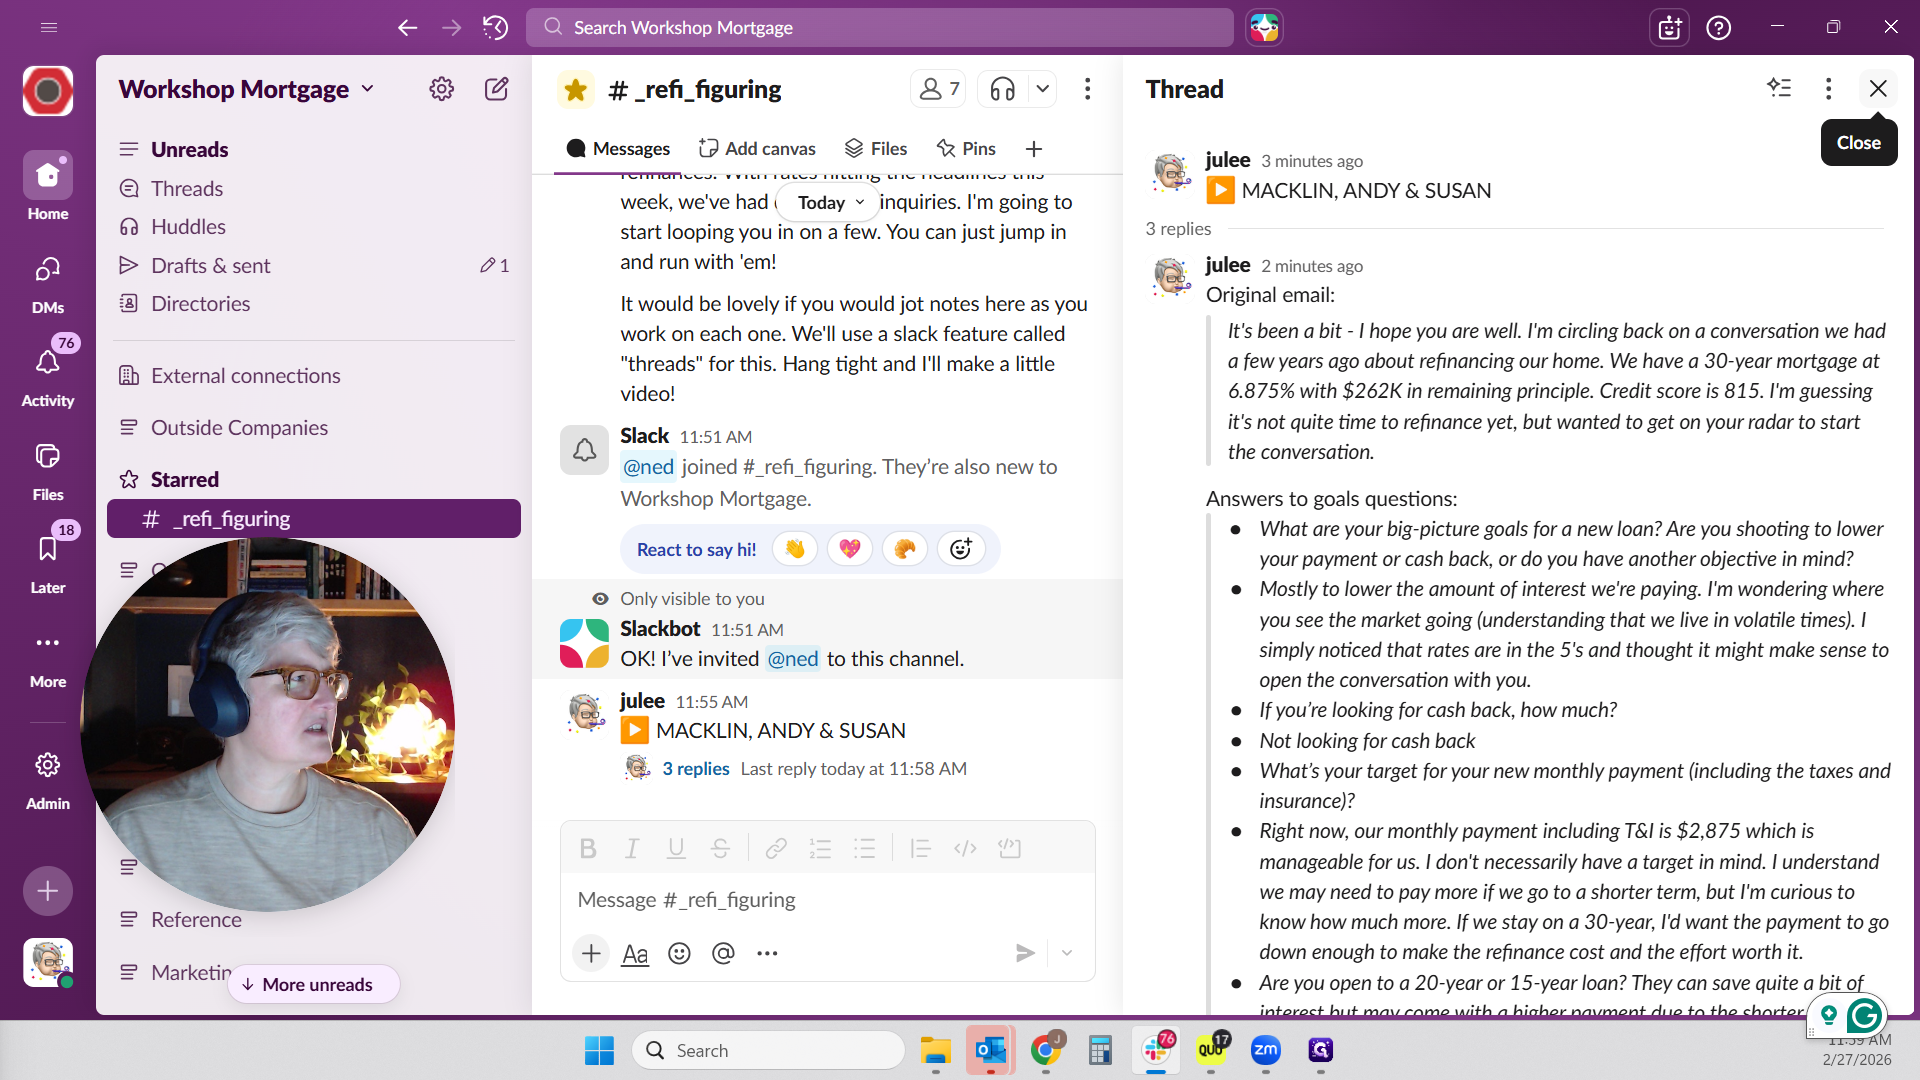Add wave emoji reaction
The height and width of the screenshot is (1080, 1920).
pyautogui.click(x=795, y=549)
